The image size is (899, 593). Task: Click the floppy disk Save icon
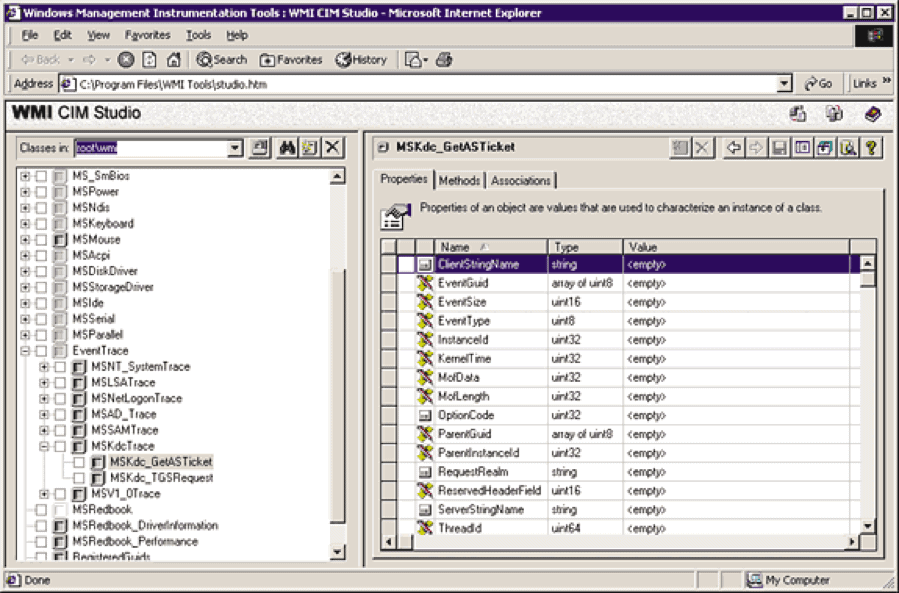point(779,148)
